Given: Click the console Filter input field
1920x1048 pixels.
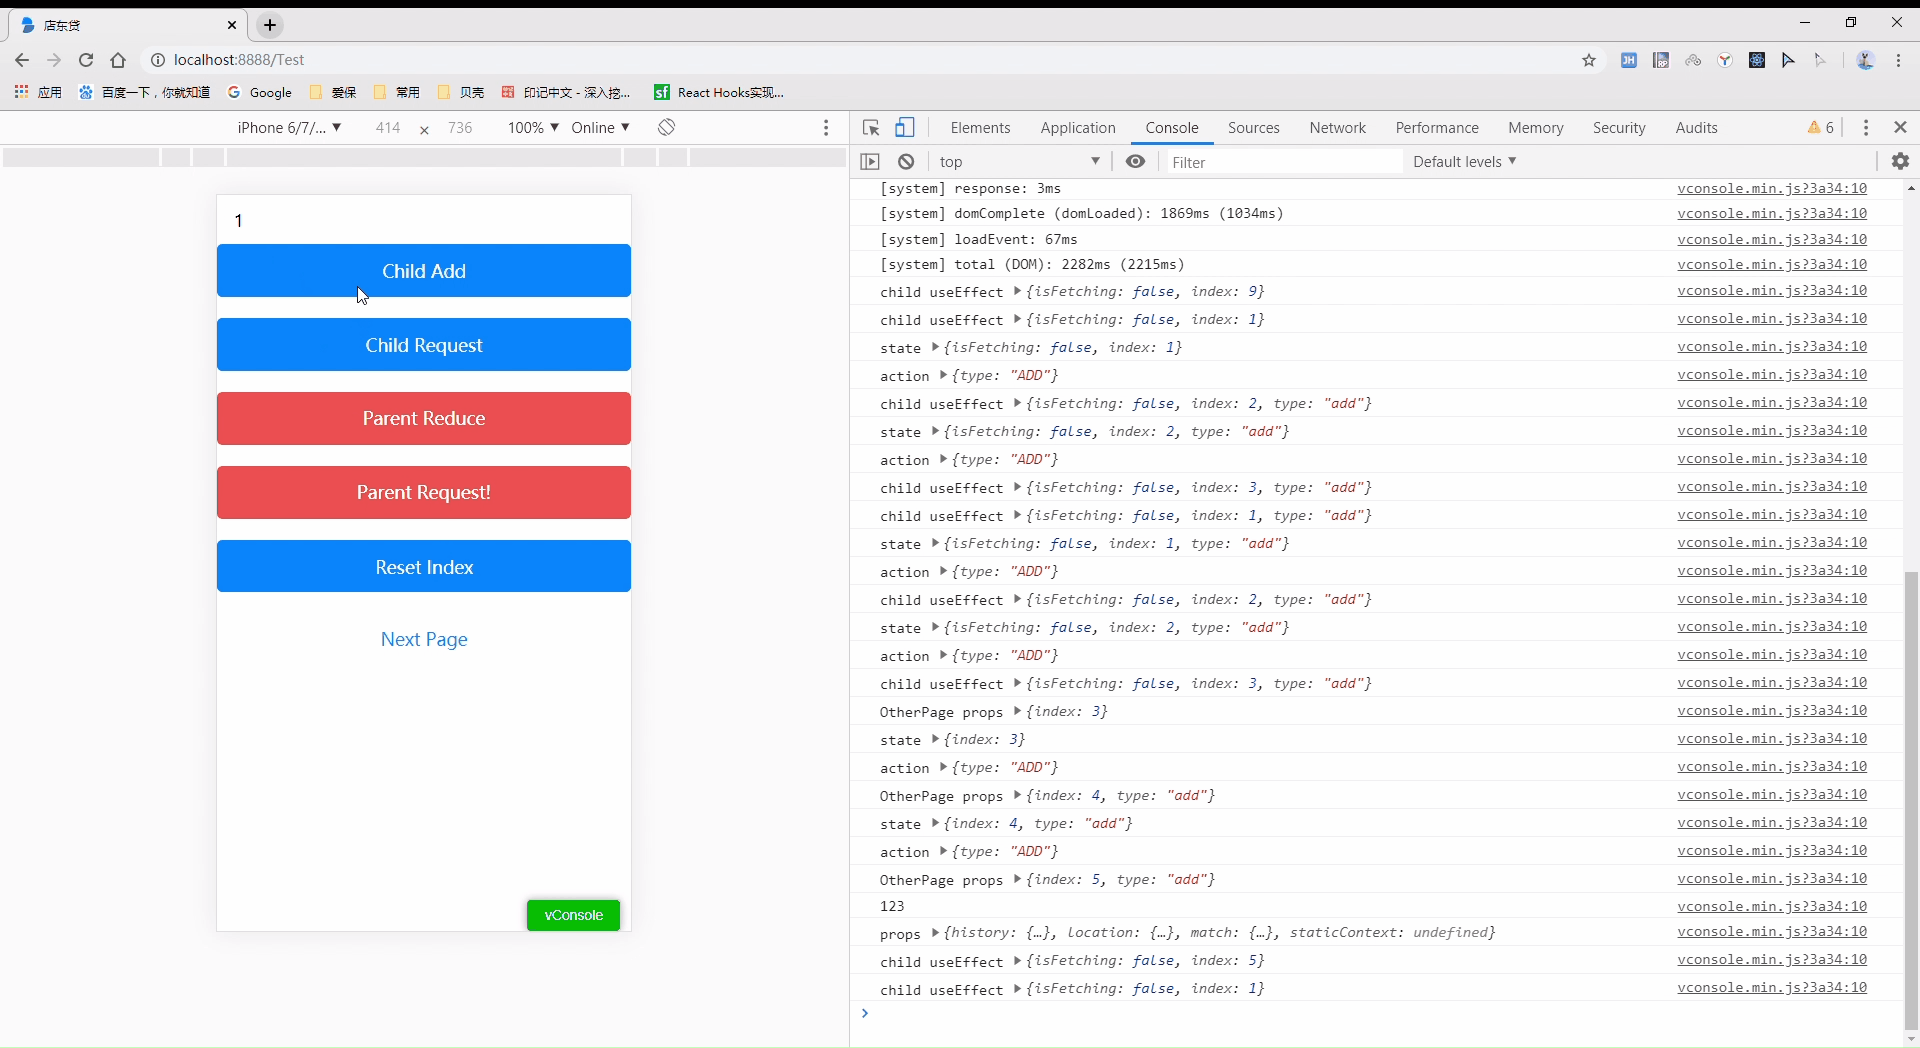Looking at the screenshot, I should click(1283, 162).
